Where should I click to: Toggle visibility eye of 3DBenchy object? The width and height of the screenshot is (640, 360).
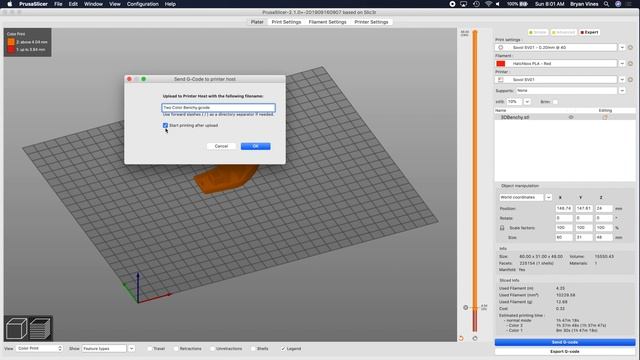(x=571, y=117)
